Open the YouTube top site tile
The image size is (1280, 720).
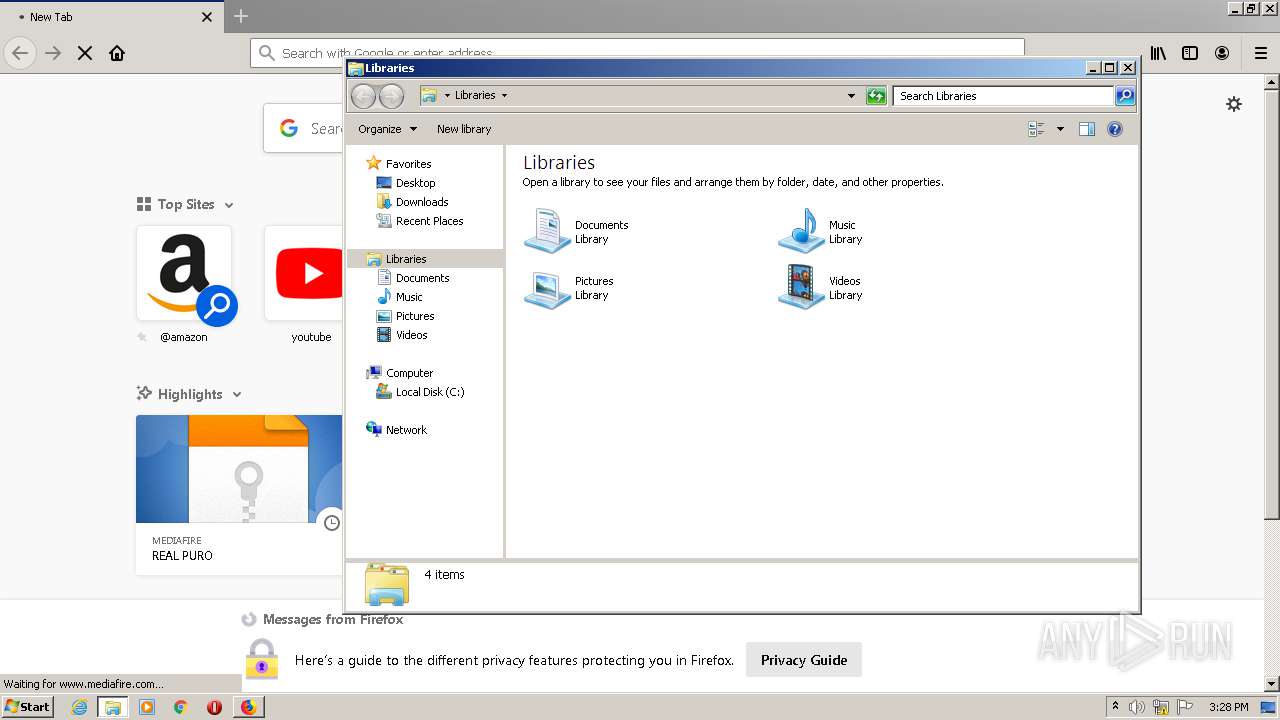coord(303,274)
